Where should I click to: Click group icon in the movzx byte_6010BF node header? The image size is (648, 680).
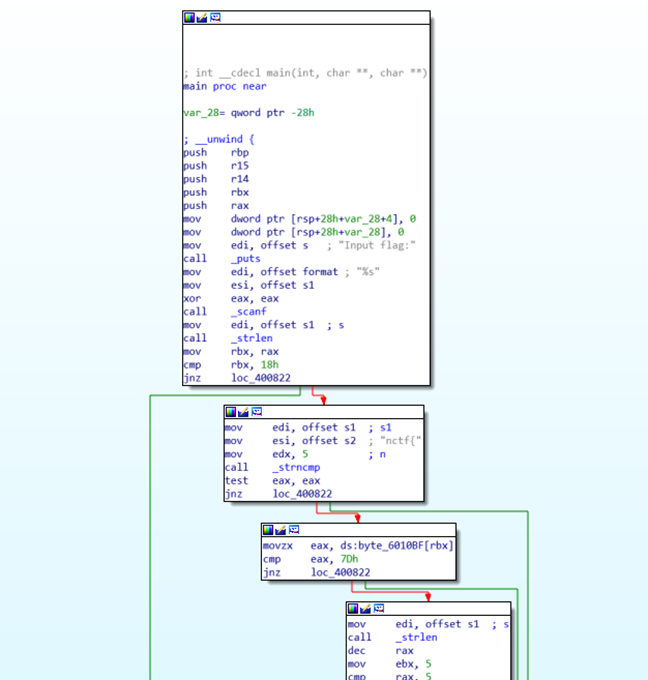point(294,530)
